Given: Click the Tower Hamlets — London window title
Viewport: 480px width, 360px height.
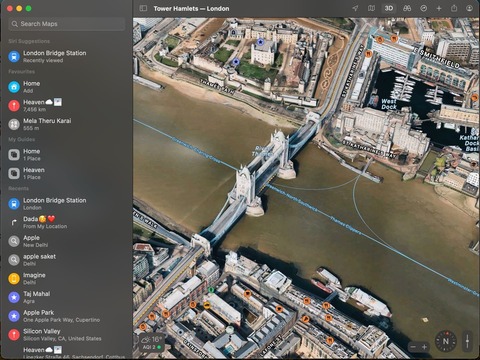Looking at the screenshot, I should [x=191, y=9].
